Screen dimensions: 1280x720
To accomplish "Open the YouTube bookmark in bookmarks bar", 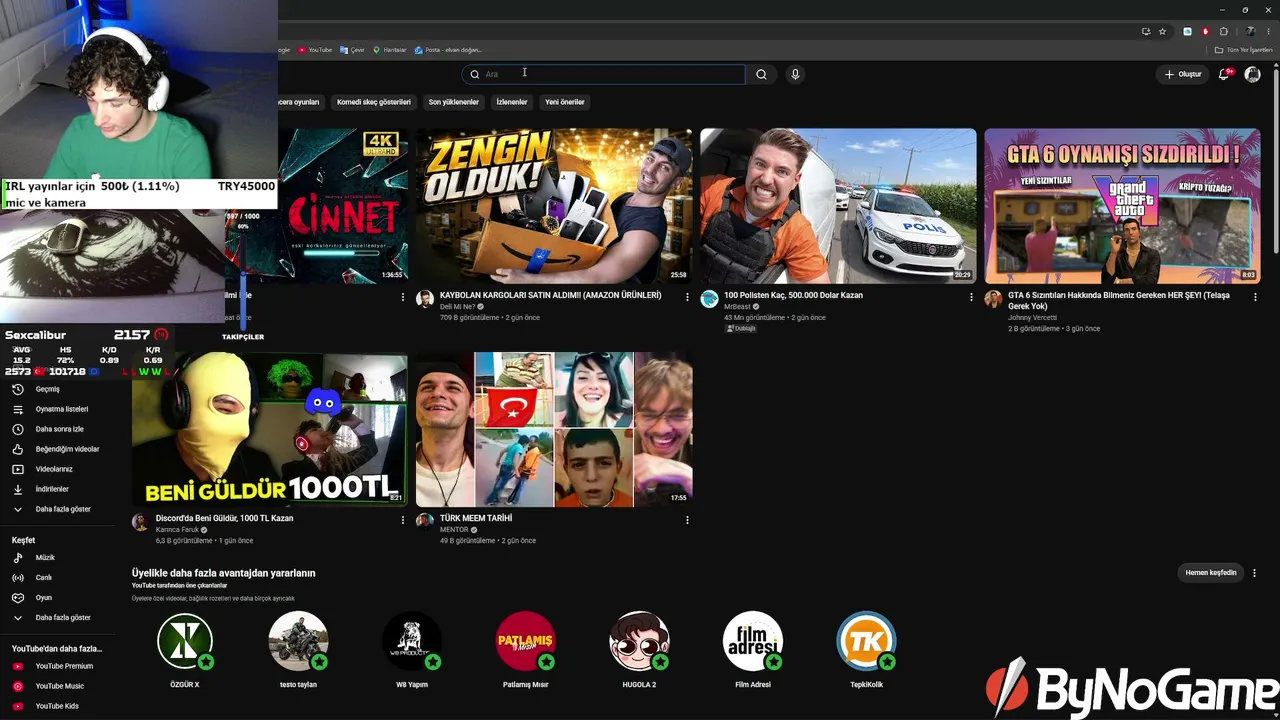I will (315, 50).
